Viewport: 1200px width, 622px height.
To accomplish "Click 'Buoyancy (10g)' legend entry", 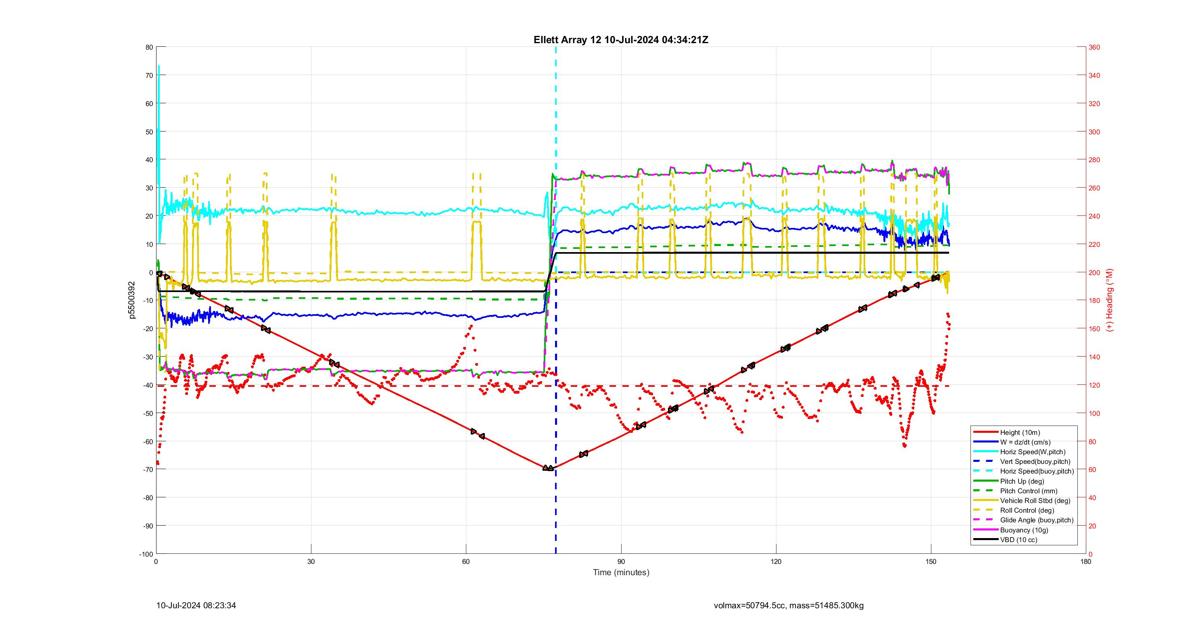I will (x=1025, y=529).
